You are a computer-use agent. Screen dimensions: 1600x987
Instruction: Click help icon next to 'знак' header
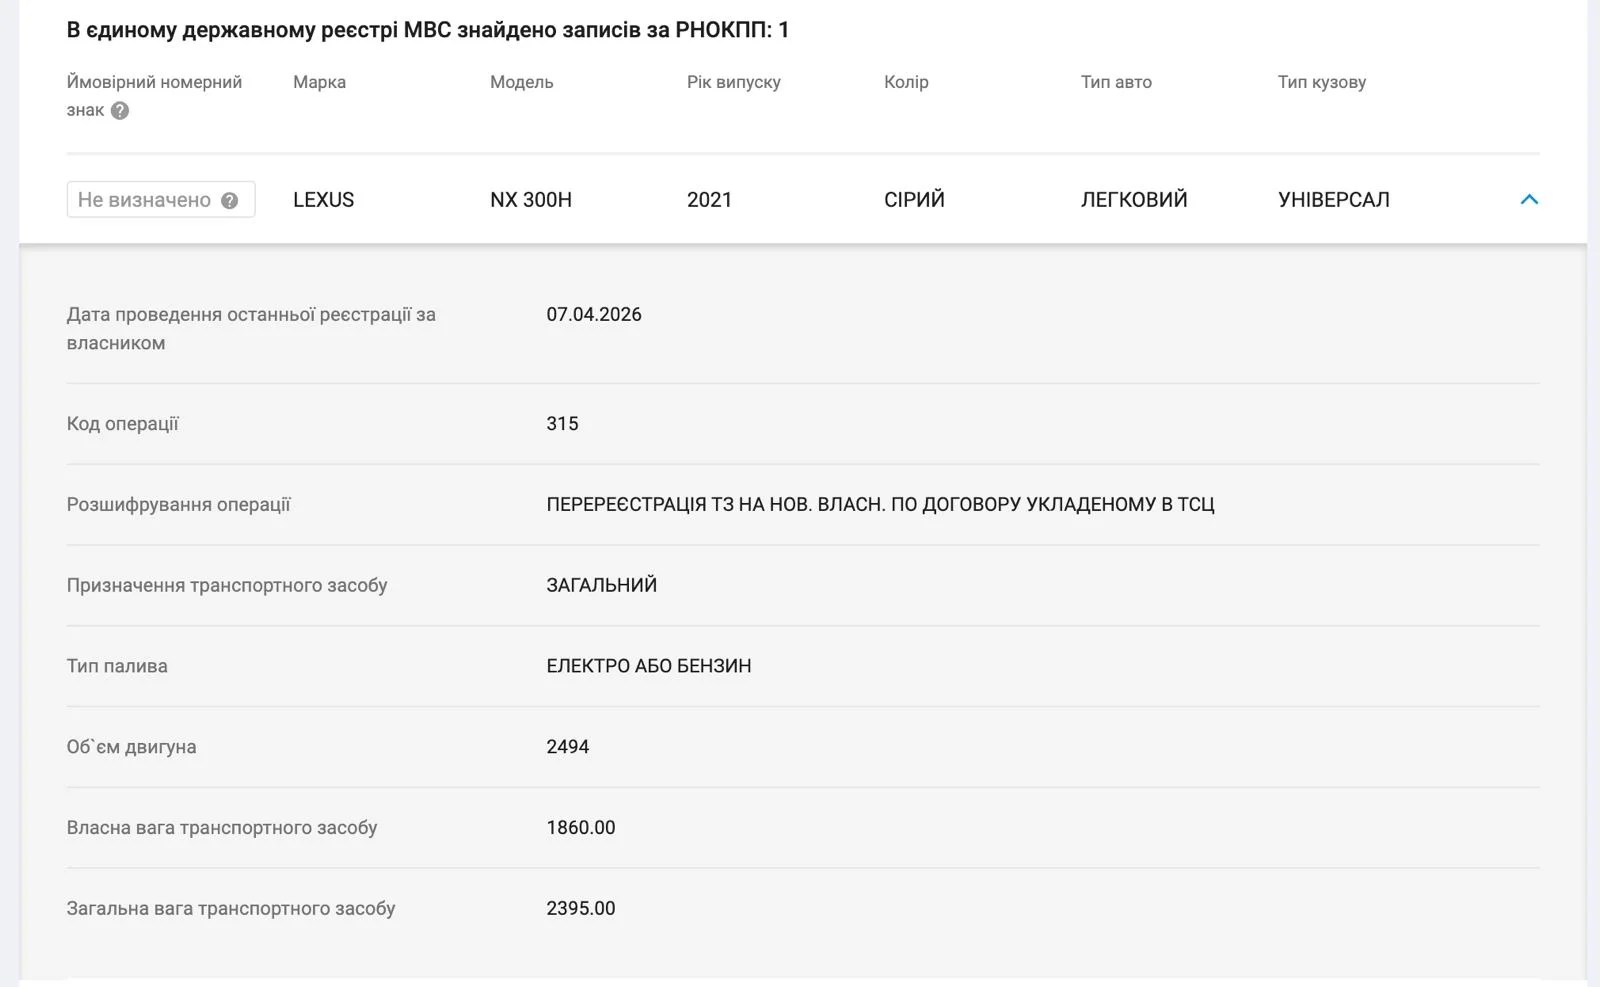click(x=120, y=111)
